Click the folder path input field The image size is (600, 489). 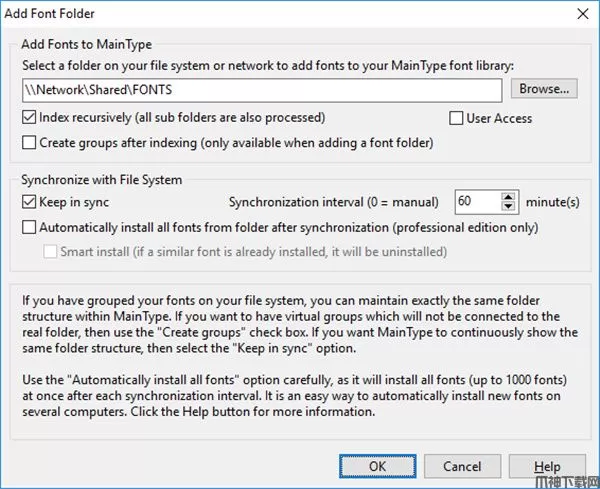(262, 90)
